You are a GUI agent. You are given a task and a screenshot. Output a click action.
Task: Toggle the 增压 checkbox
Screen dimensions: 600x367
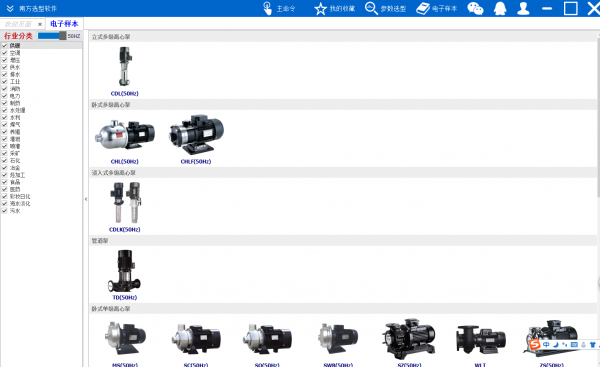pos(5,60)
